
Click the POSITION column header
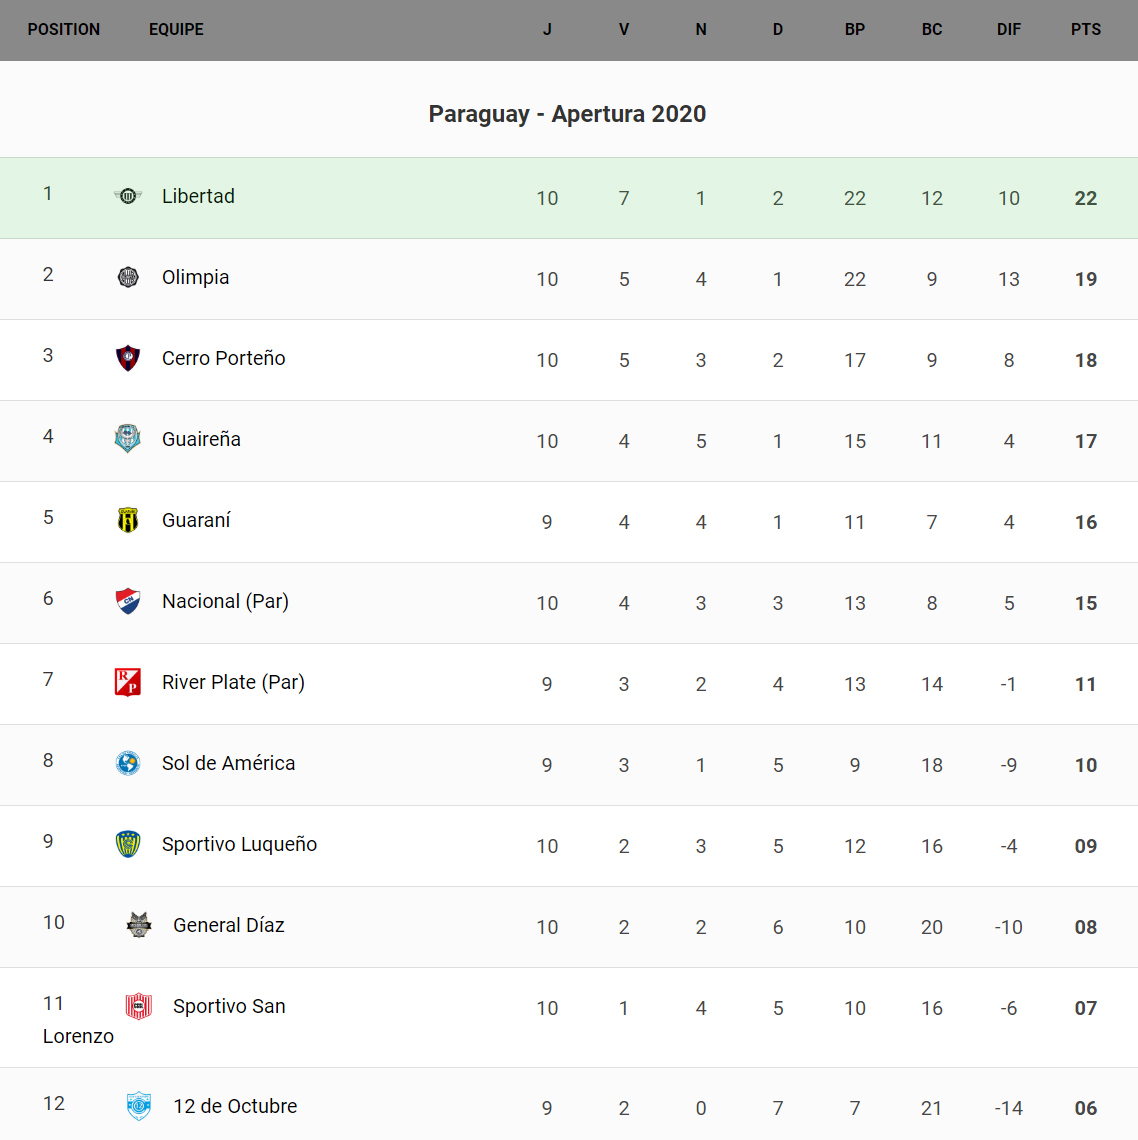[x=64, y=30]
